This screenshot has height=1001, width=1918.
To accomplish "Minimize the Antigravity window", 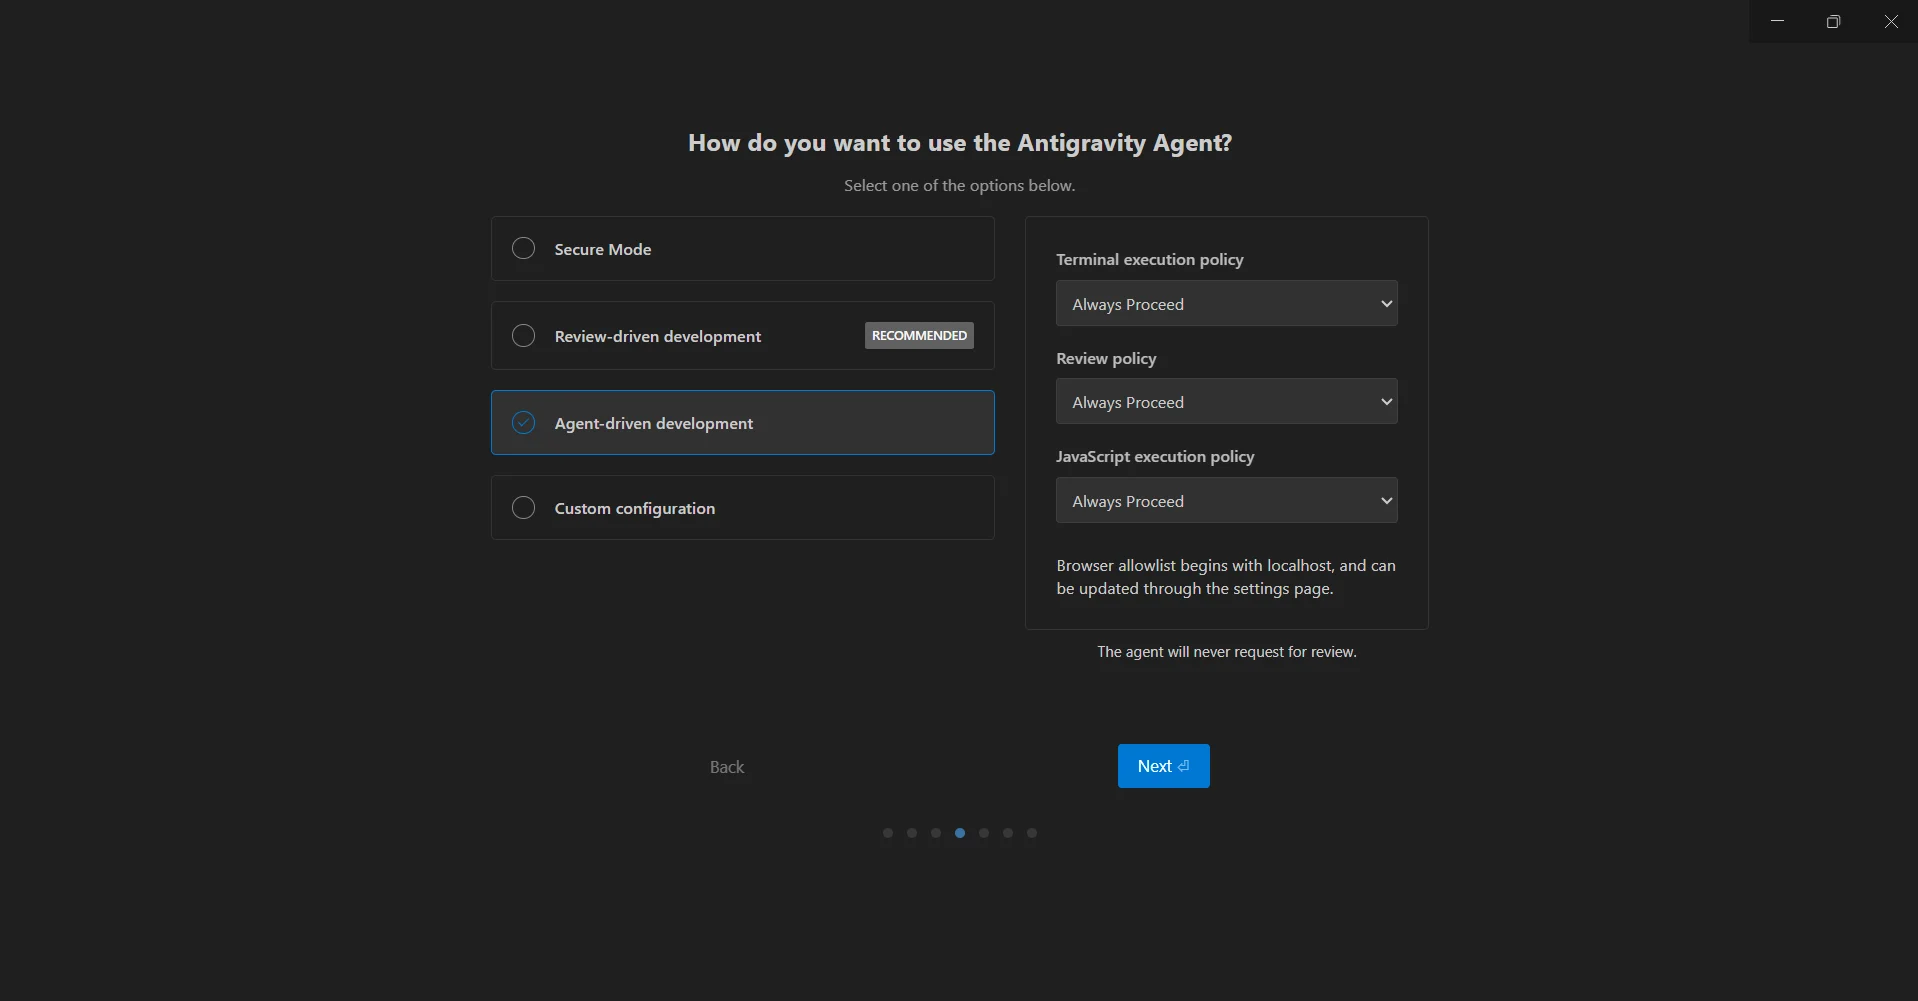I will tap(1776, 20).
